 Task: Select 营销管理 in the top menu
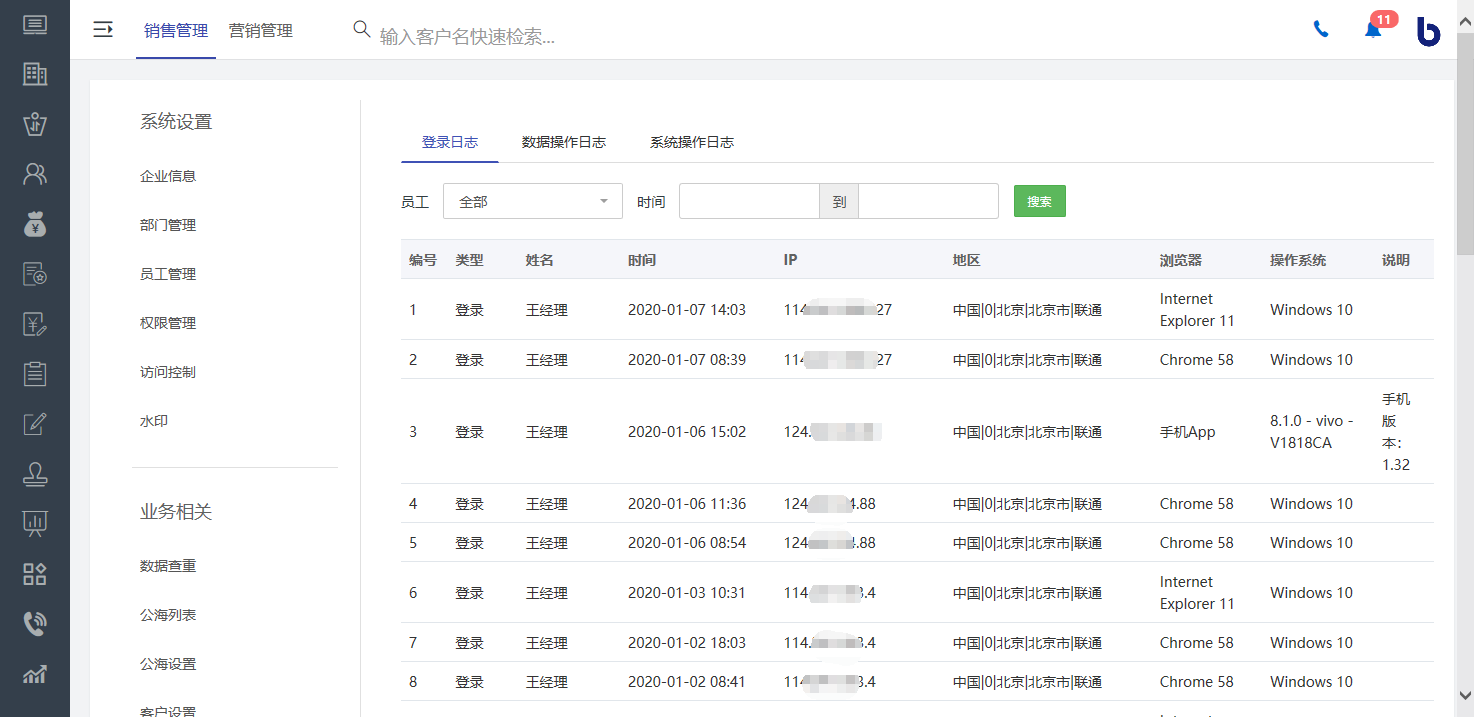point(260,30)
